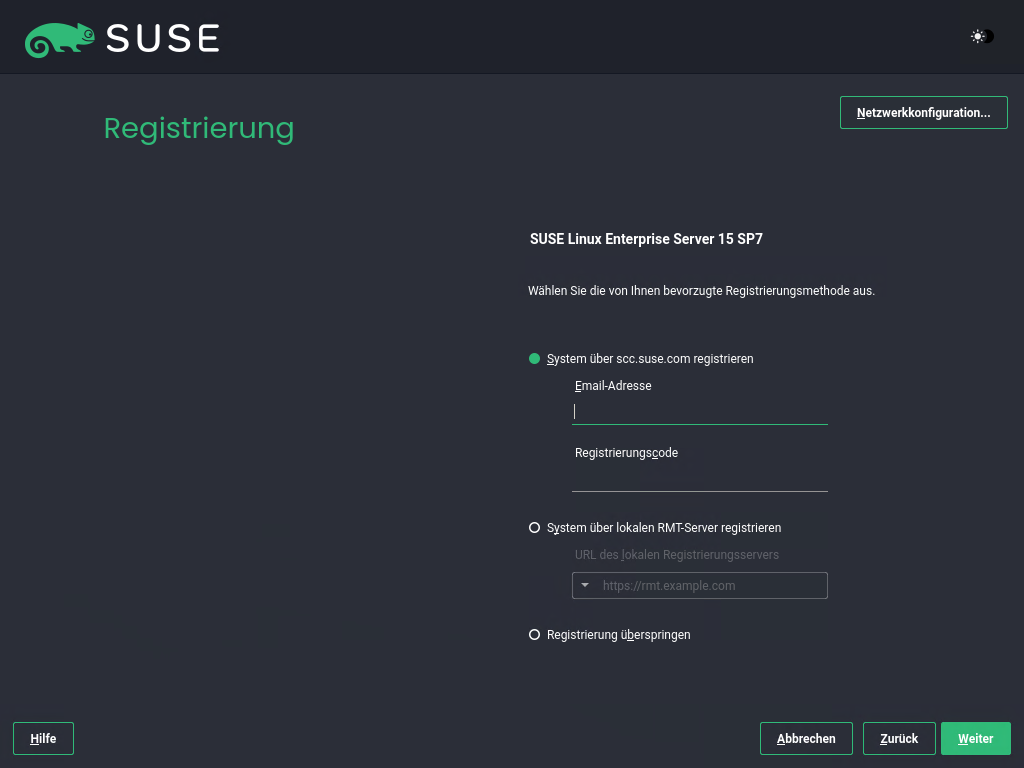Click the Registrierung page heading
1024x768 pixels.
coord(199,129)
